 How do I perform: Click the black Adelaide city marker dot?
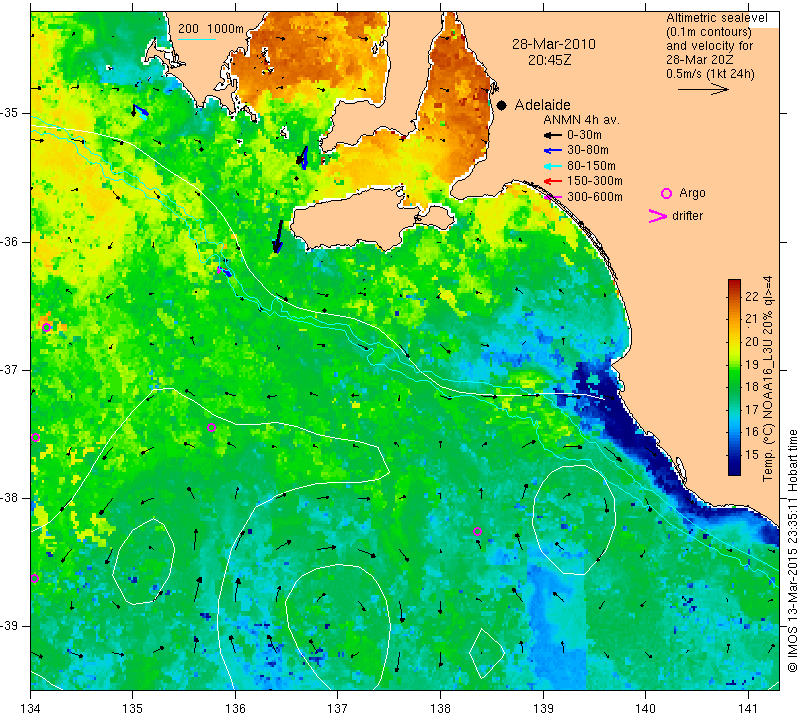coord(502,105)
